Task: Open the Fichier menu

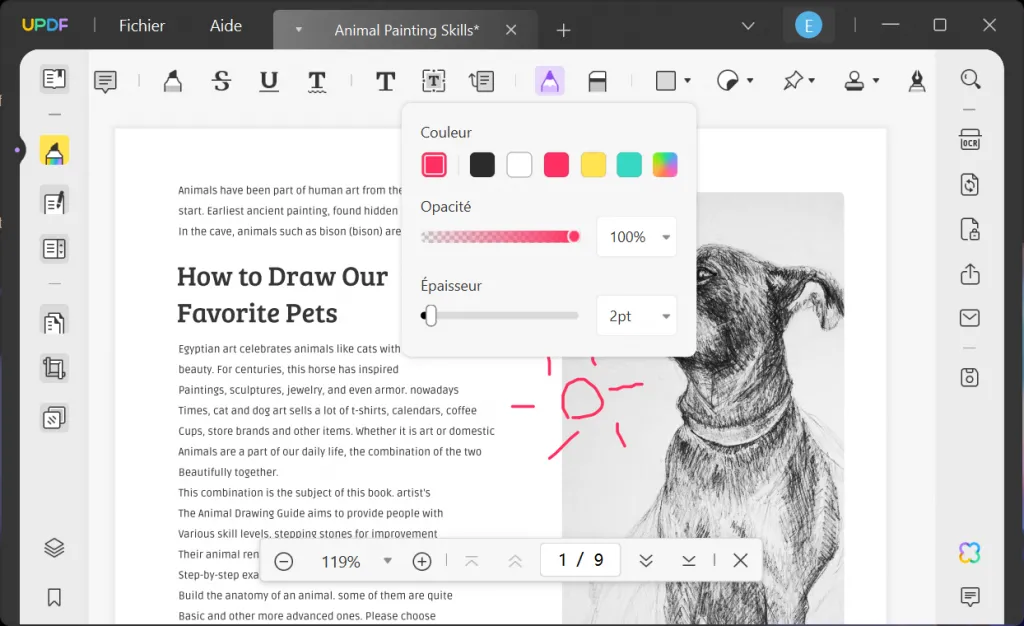Action: pyautogui.click(x=141, y=26)
